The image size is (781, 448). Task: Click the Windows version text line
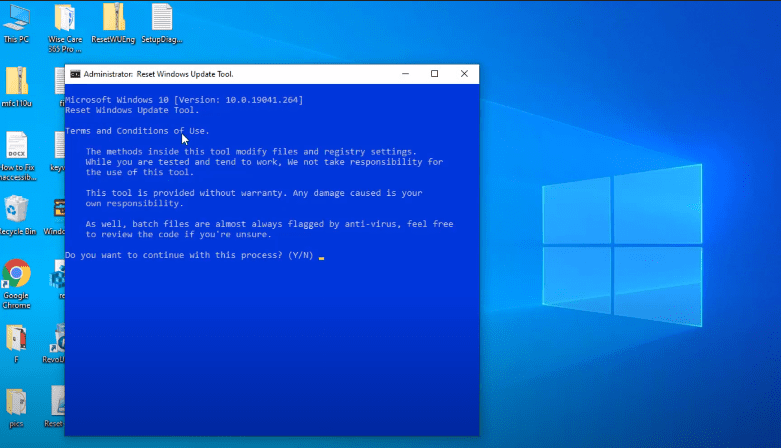point(184,100)
